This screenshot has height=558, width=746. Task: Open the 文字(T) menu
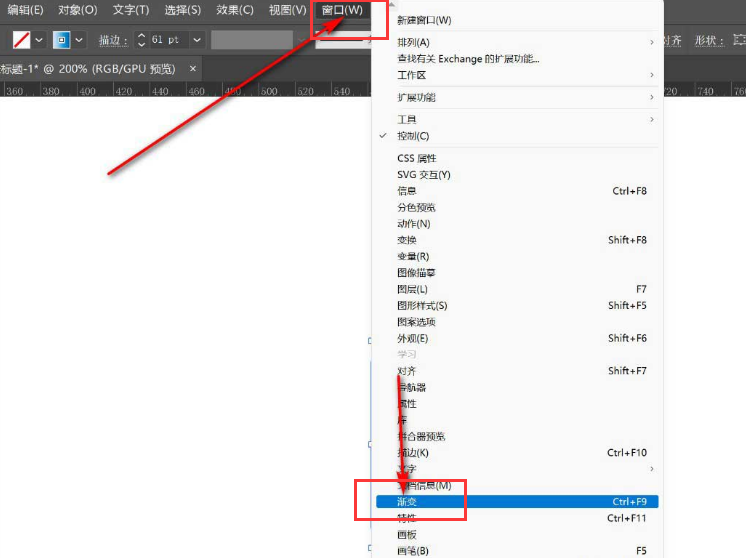tap(131, 10)
